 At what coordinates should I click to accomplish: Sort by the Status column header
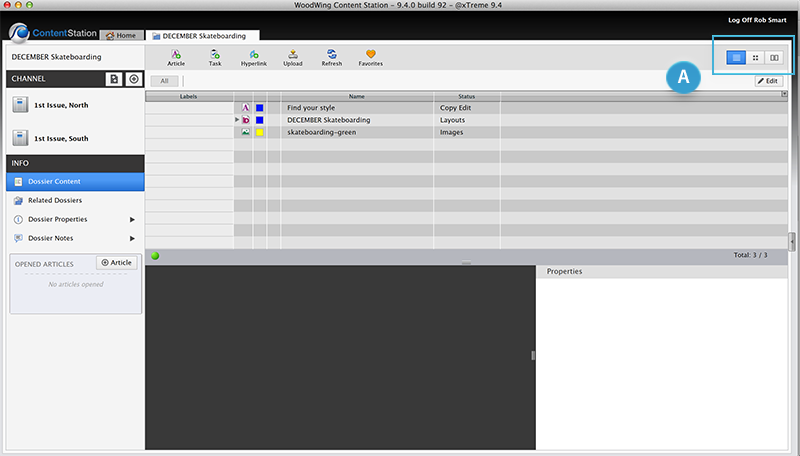(x=467, y=96)
